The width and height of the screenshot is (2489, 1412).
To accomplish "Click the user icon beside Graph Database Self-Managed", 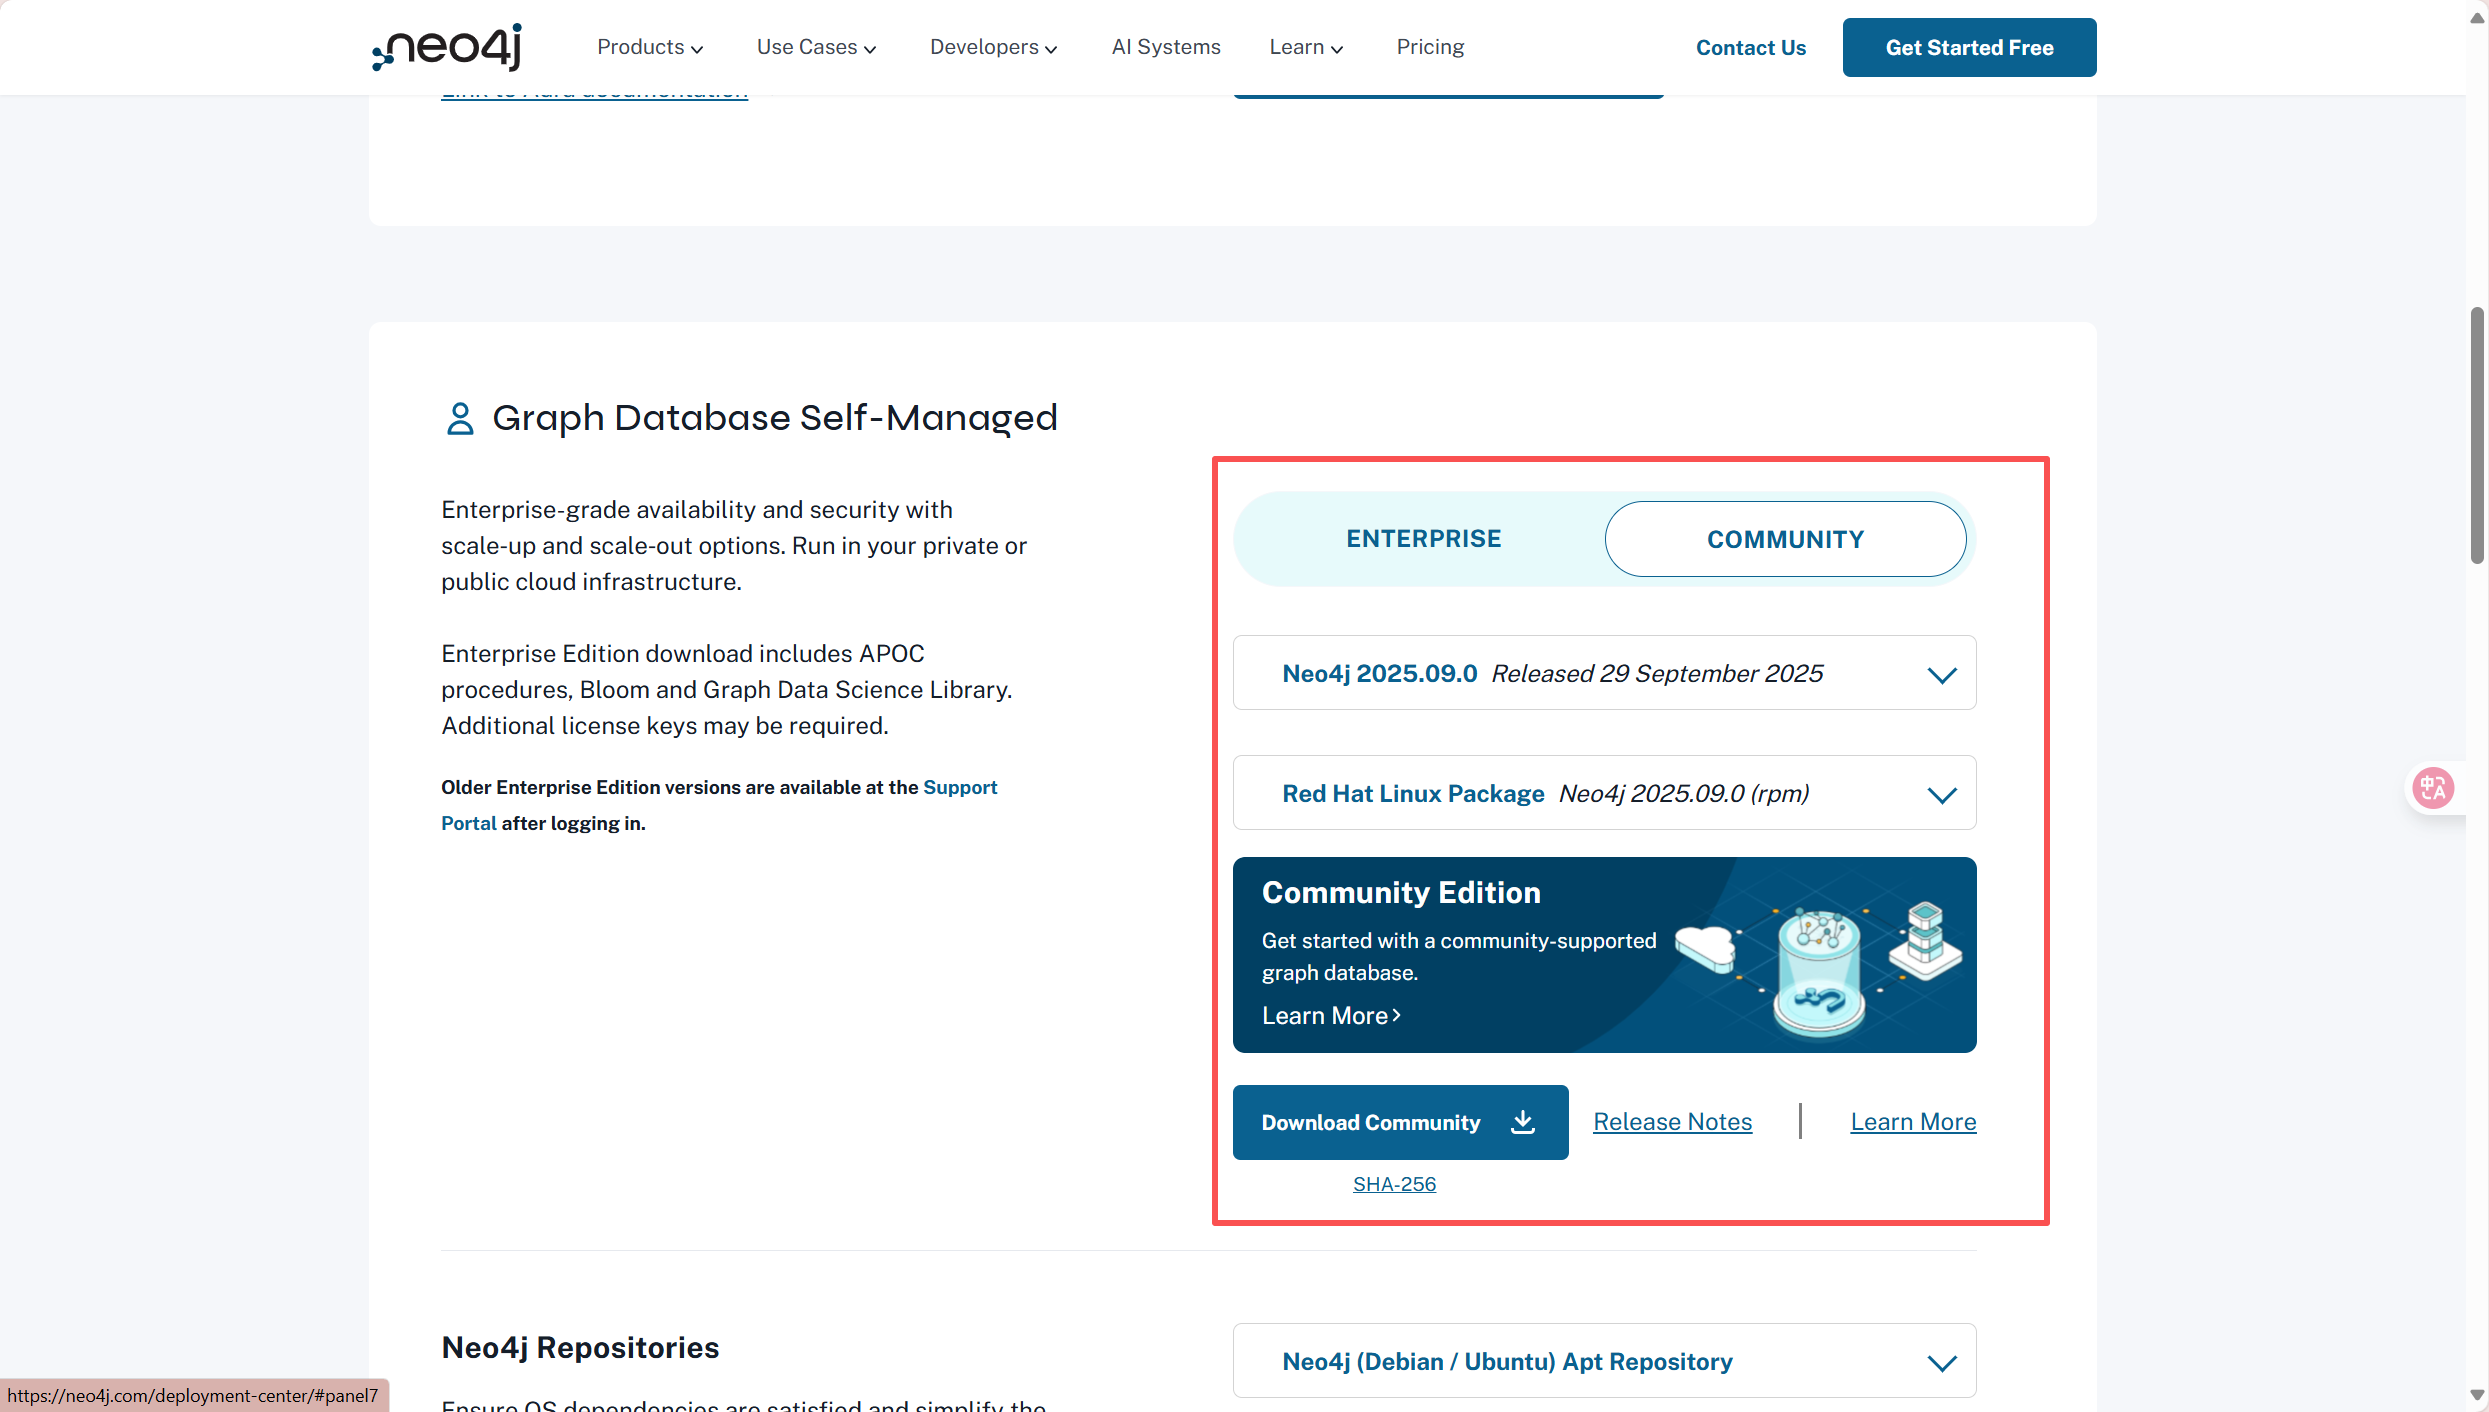I will click(459, 418).
